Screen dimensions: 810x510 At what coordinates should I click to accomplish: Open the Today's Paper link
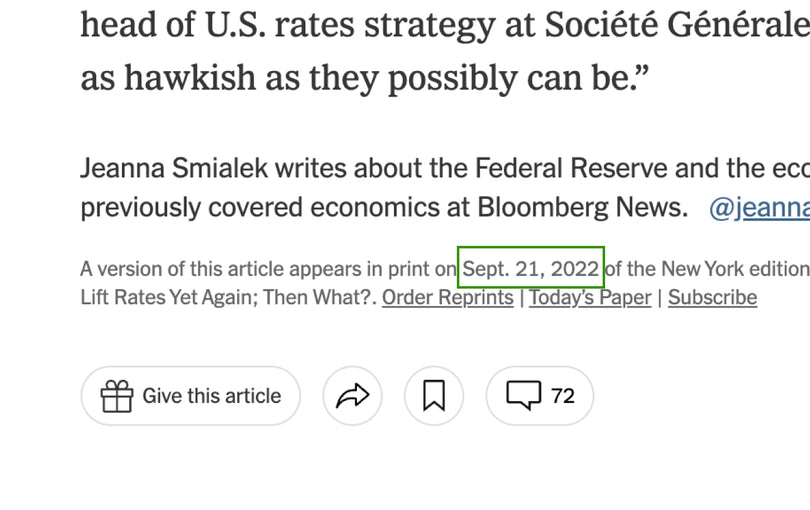pos(590,297)
